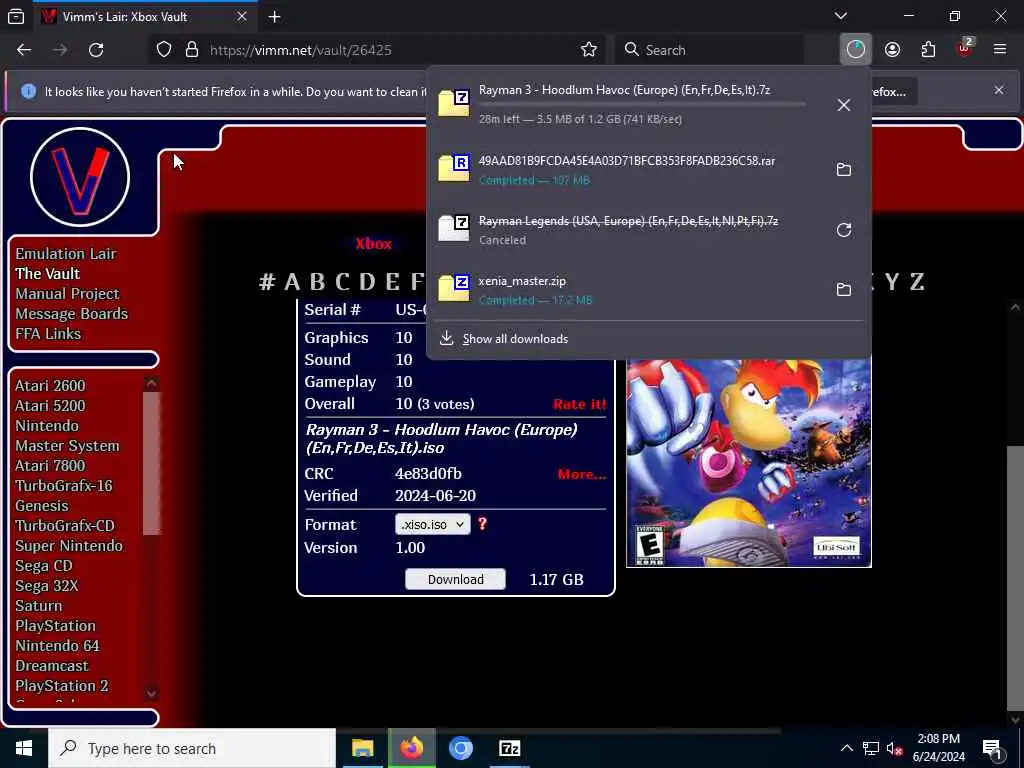The width and height of the screenshot is (1024, 768).
Task: Open the tracking protection shield icon
Action: (x=163, y=50)
